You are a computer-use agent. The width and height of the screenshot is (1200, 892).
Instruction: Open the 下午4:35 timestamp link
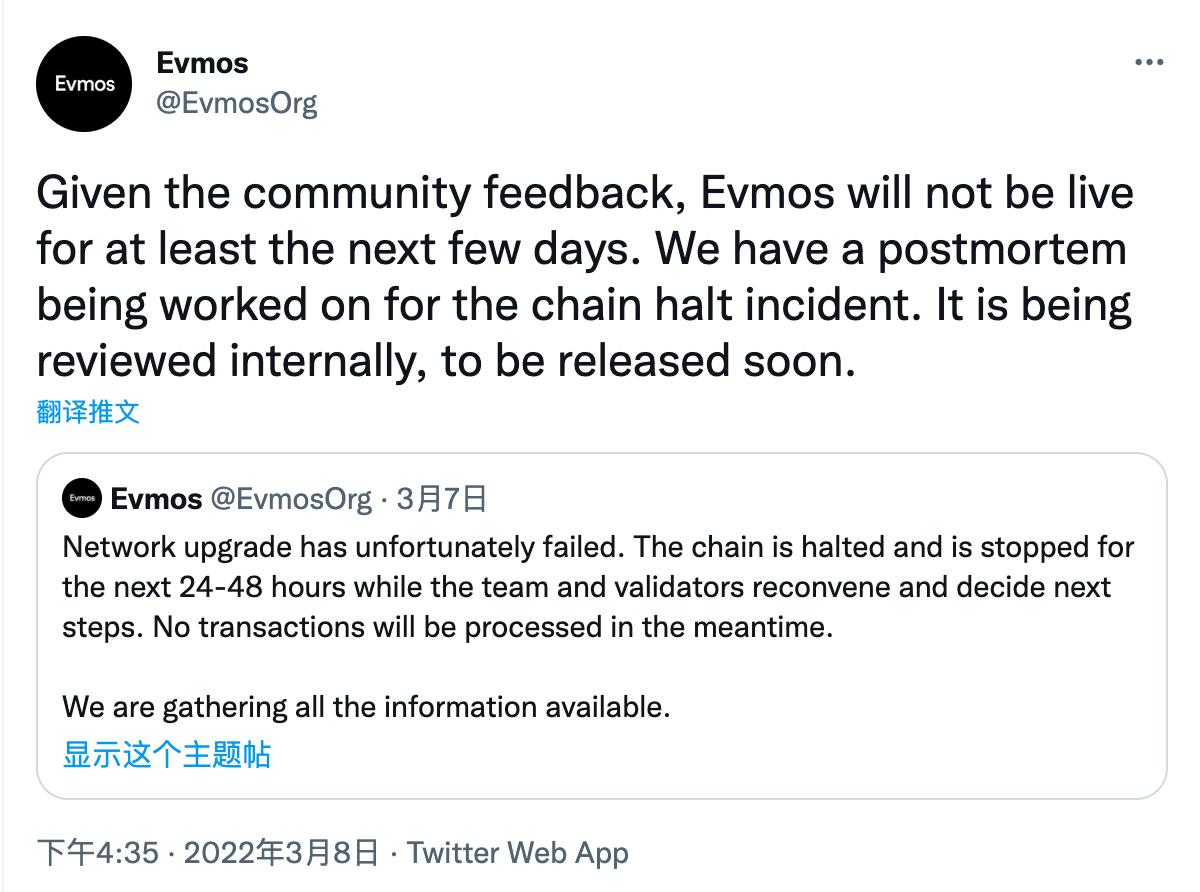coord(98,853)
